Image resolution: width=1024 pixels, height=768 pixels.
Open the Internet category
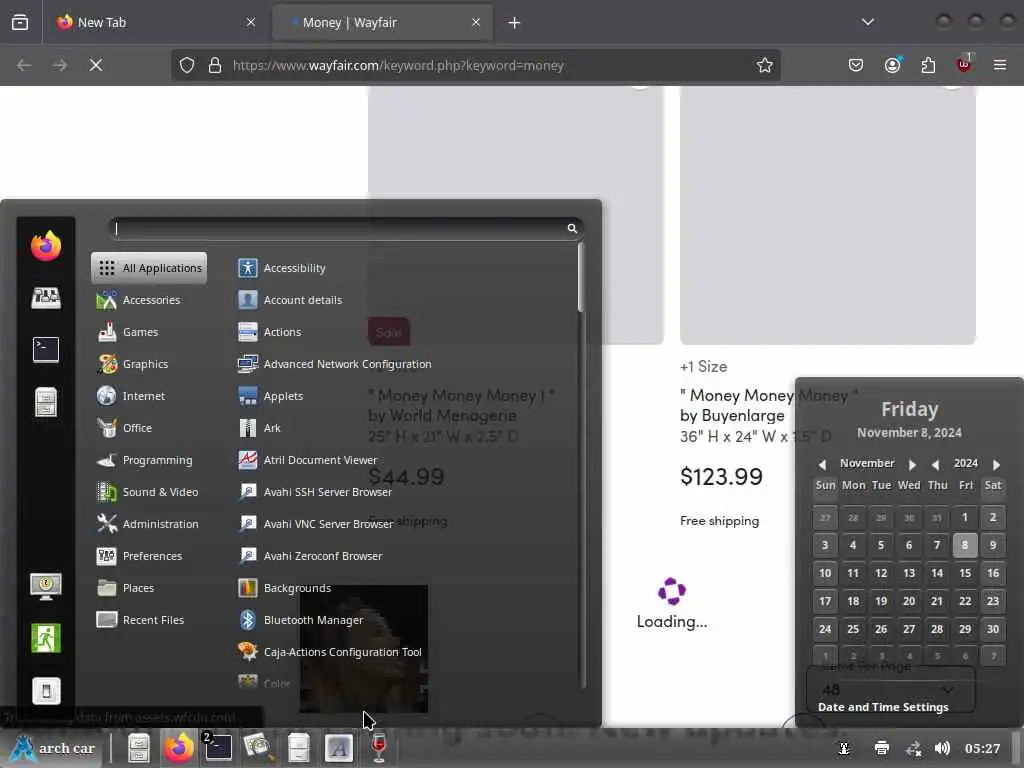click(x=150, y=396)
